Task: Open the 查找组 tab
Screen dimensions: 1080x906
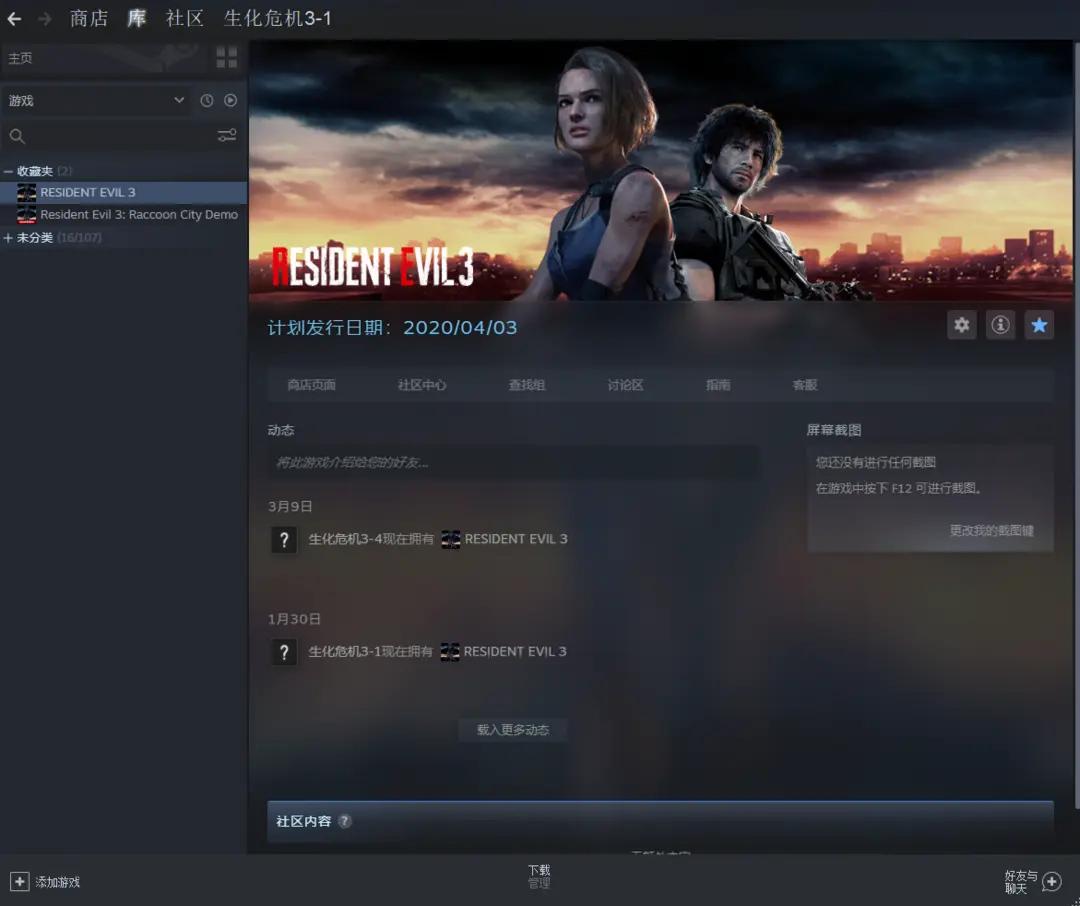Action: coord(527,385)
